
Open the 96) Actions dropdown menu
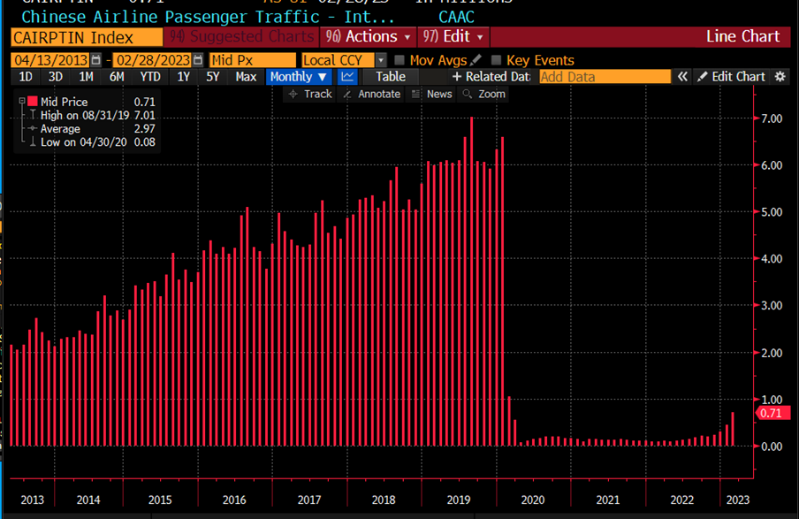[x=368, y=37]
